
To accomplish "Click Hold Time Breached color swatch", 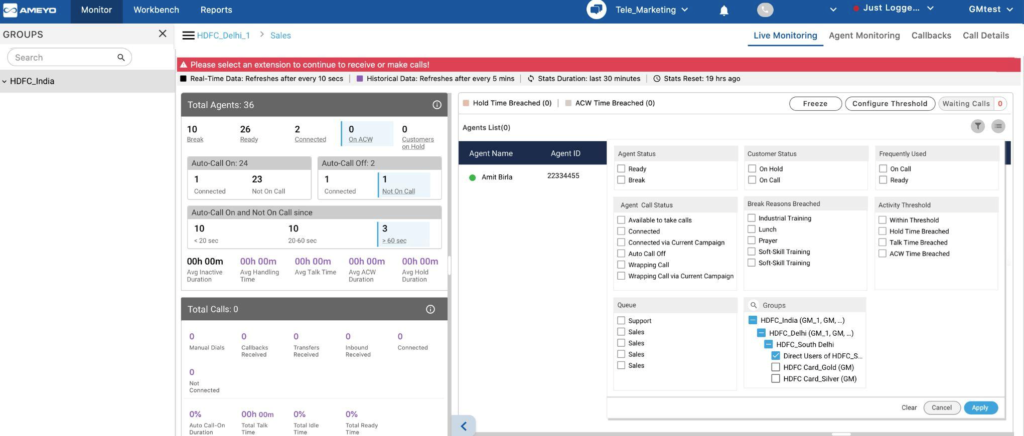I will [x=466, y=103].
